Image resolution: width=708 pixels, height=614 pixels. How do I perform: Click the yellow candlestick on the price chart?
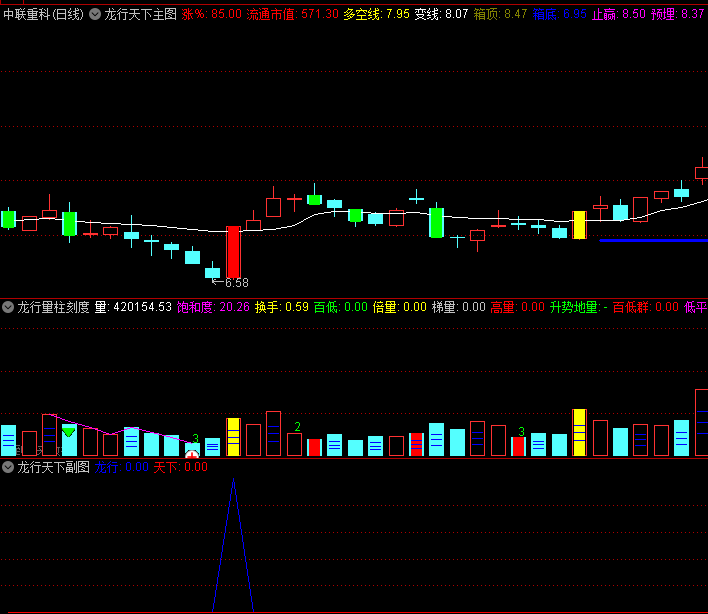click(x=579, y=225)
